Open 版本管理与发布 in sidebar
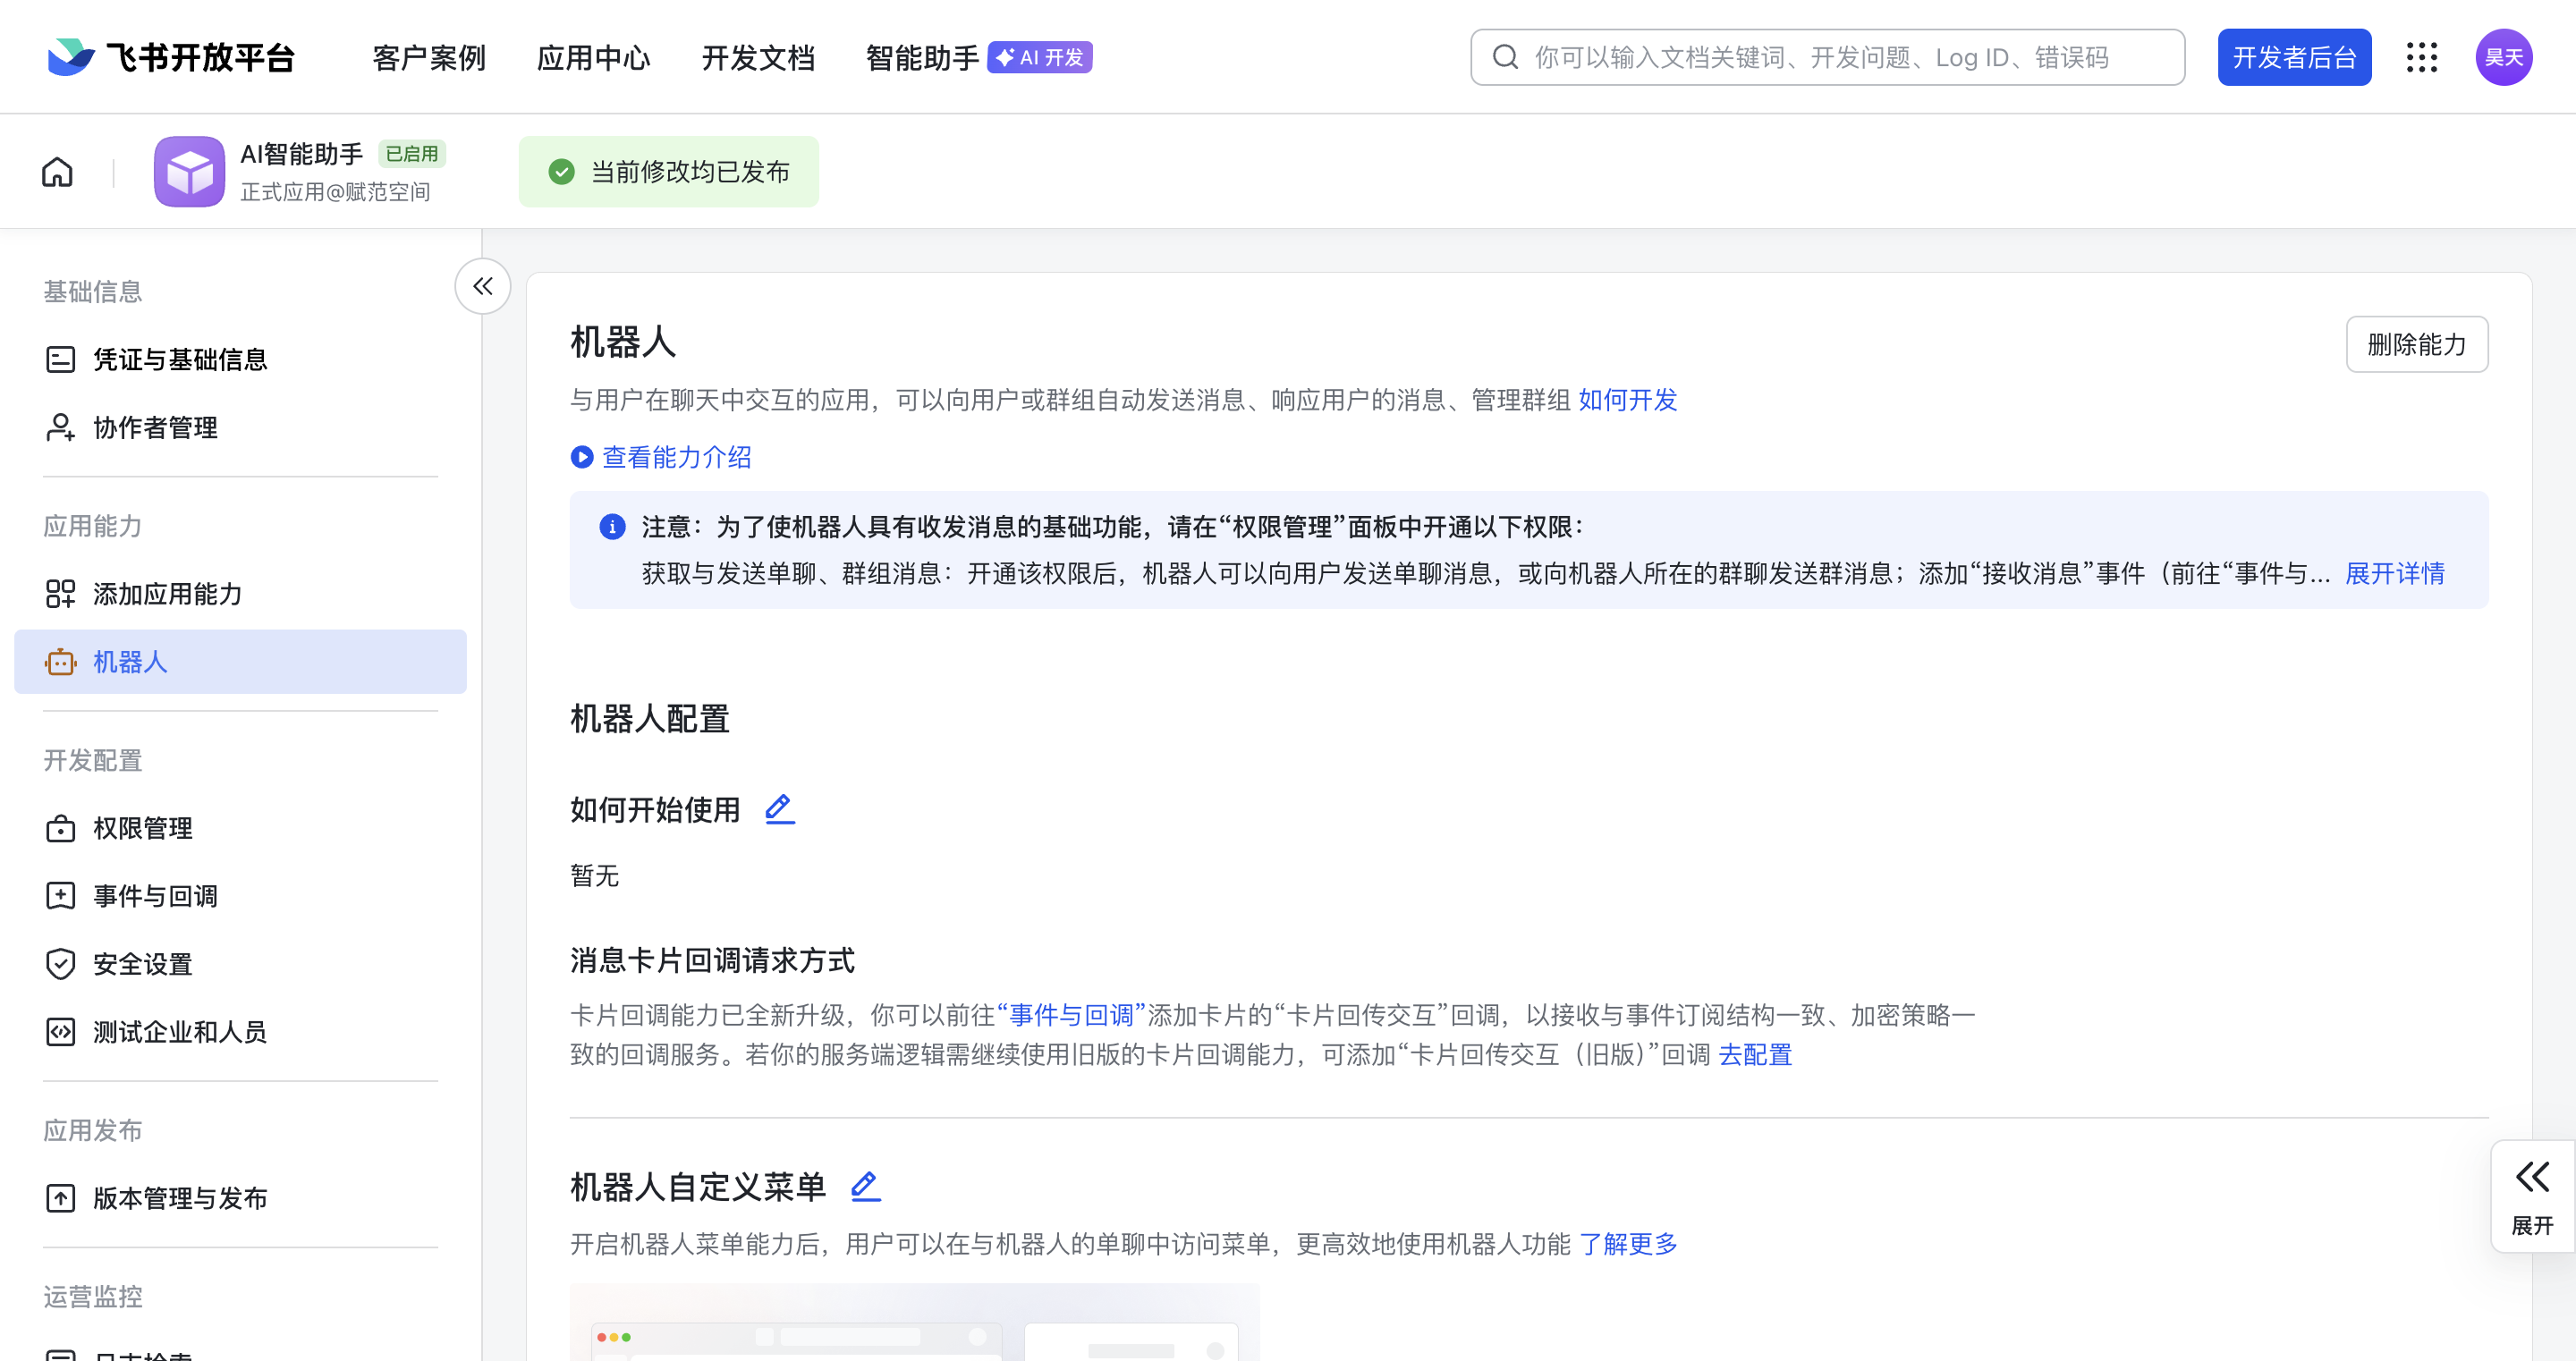This screenshot has width=2576, height=1361. pyautogui.click(x=240, y=1198)
